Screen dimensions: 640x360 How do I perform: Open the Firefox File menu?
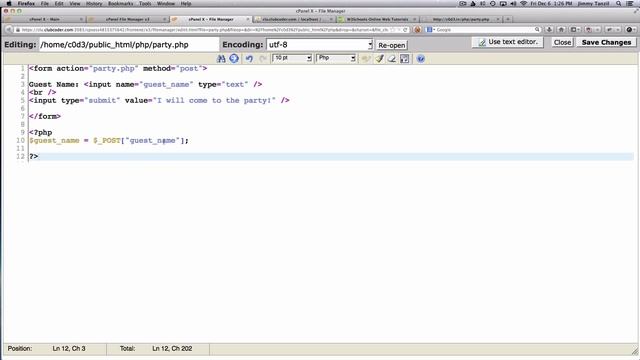click(x=44, y=4)
